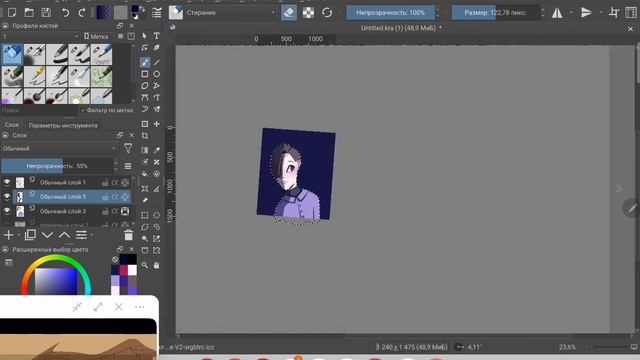
Task: Expand layer properties arrow menu
Action: point(92,235)
